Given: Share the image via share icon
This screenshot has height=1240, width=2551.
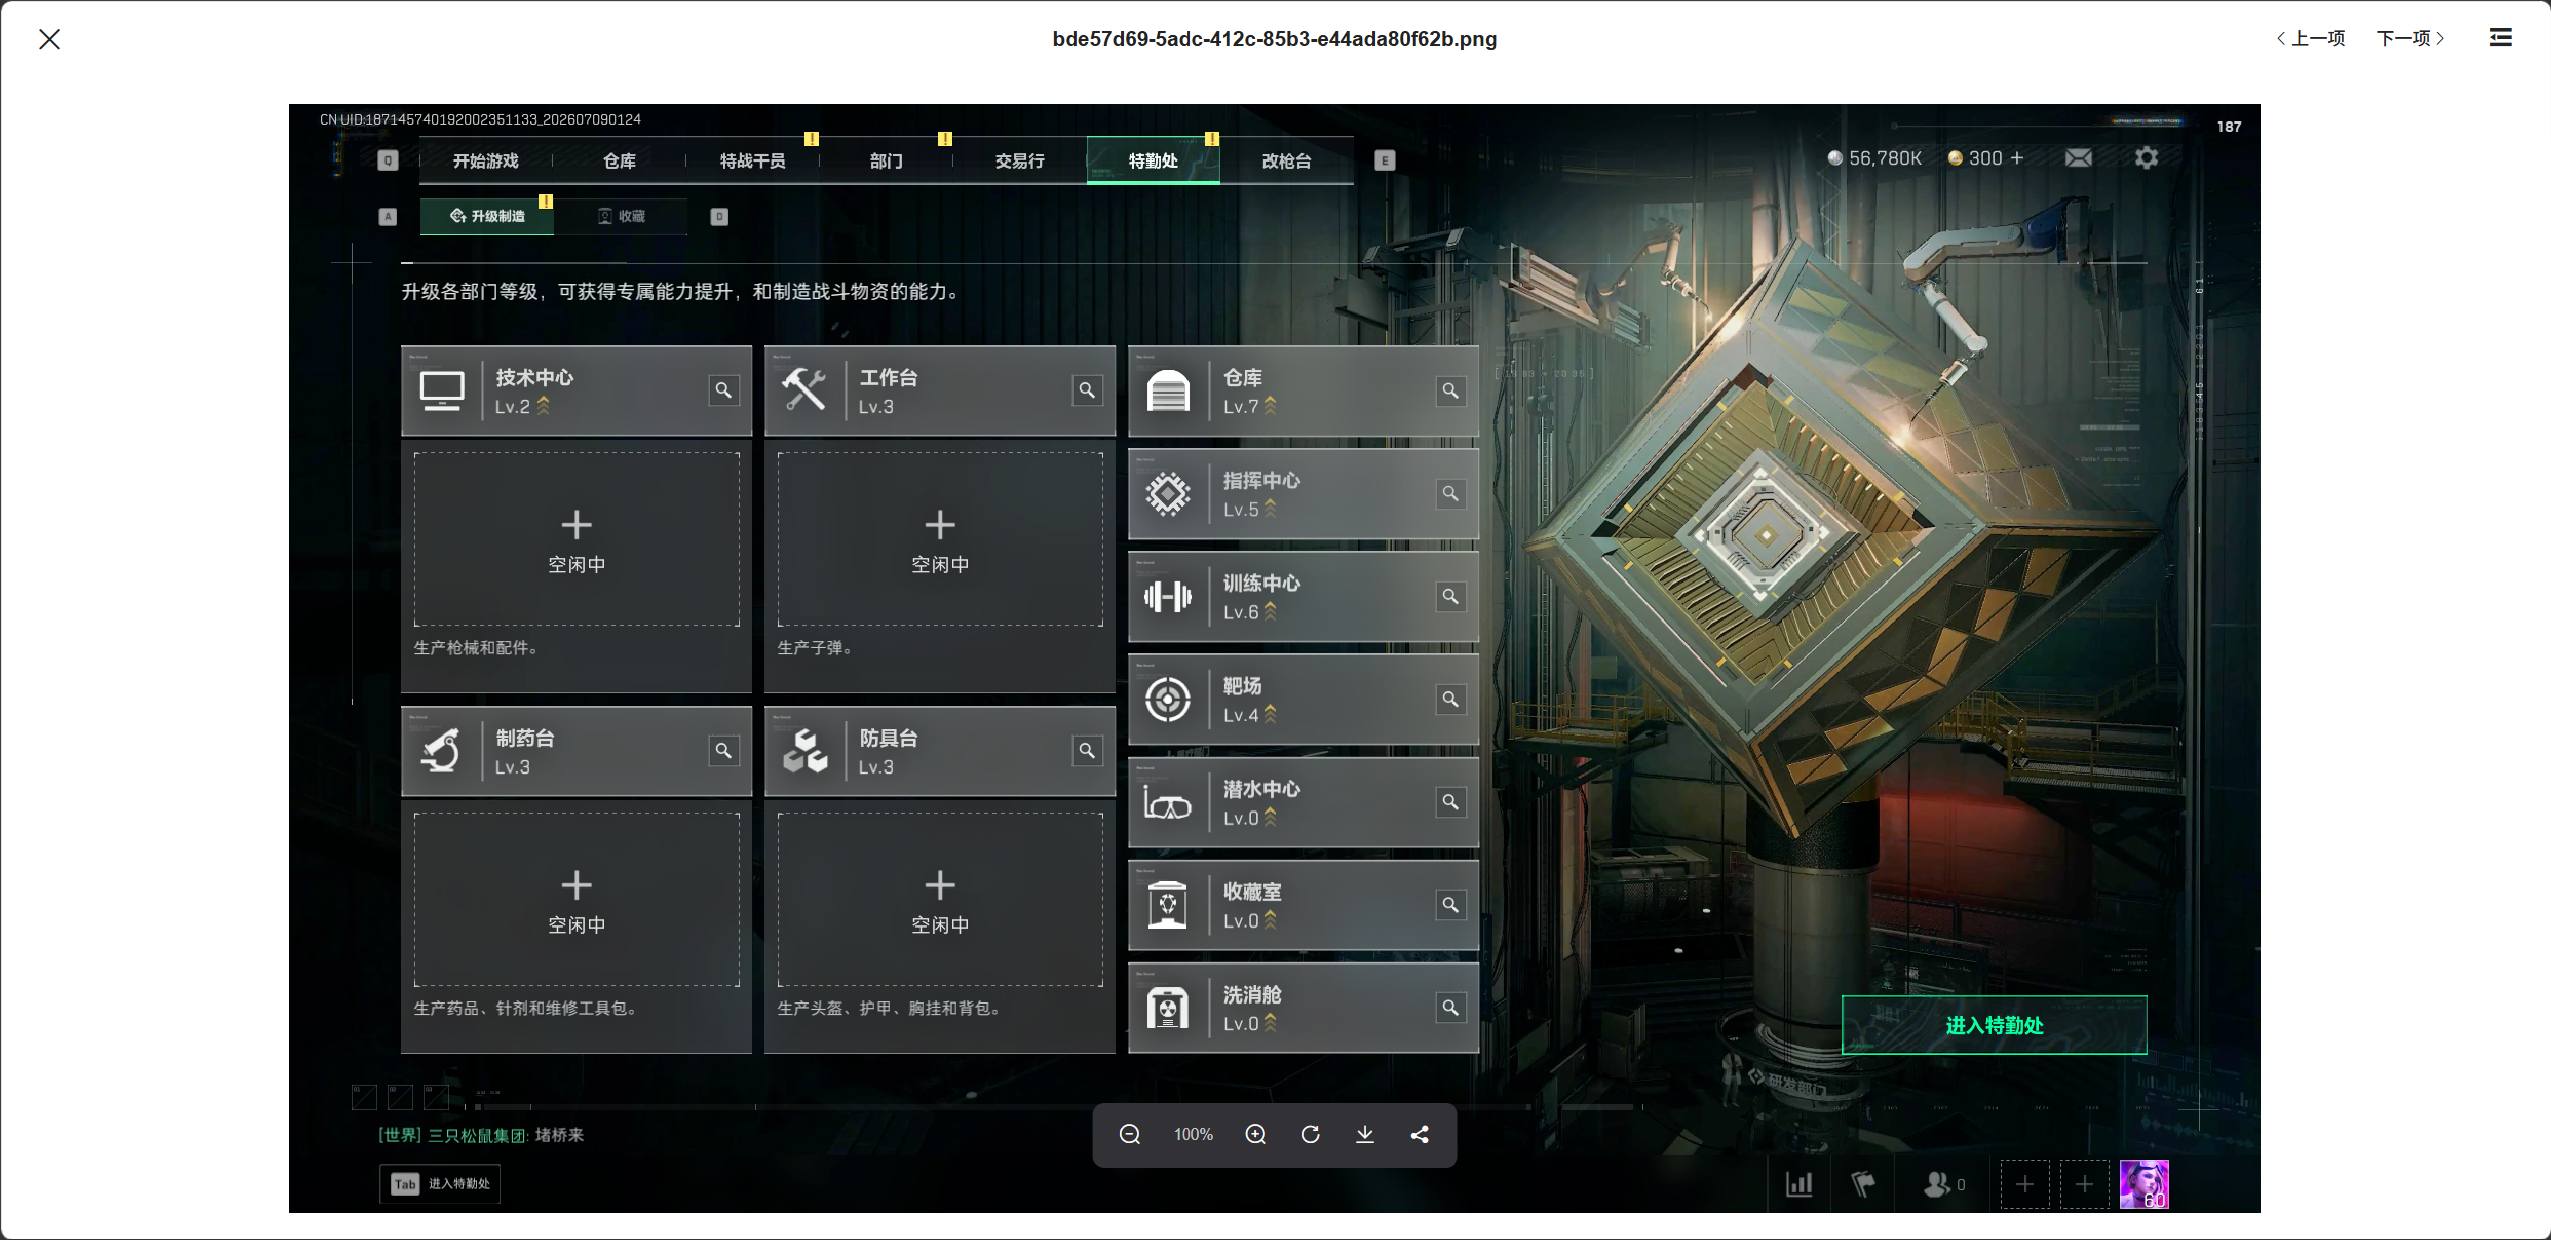Looking at the screenshot, I should pos(1419,1134).
